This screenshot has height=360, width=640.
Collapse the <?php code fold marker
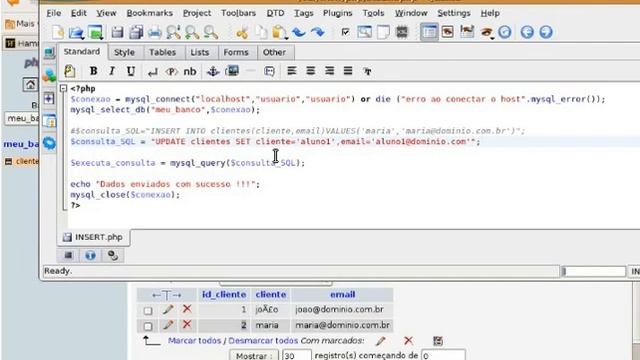pyautogui.click(x=63, y=88)
